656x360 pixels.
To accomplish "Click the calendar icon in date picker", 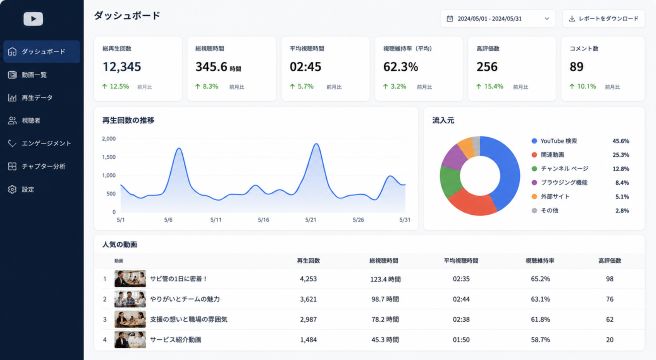I will pyautogui.click(x=450, y=19).
